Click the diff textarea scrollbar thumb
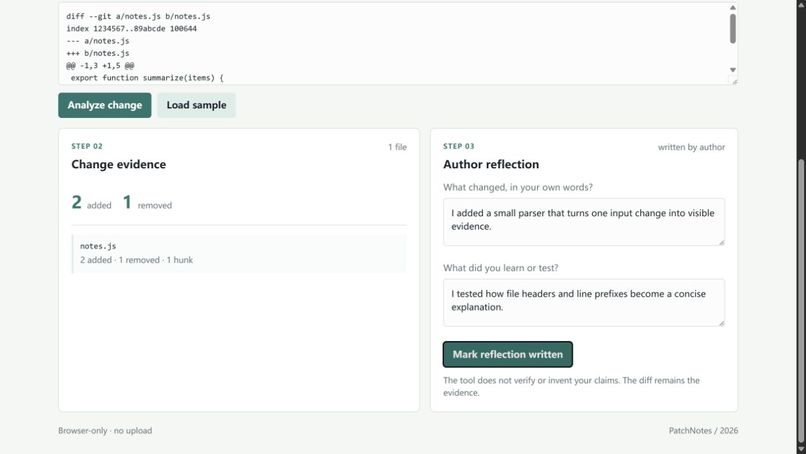 click(732, 28)
